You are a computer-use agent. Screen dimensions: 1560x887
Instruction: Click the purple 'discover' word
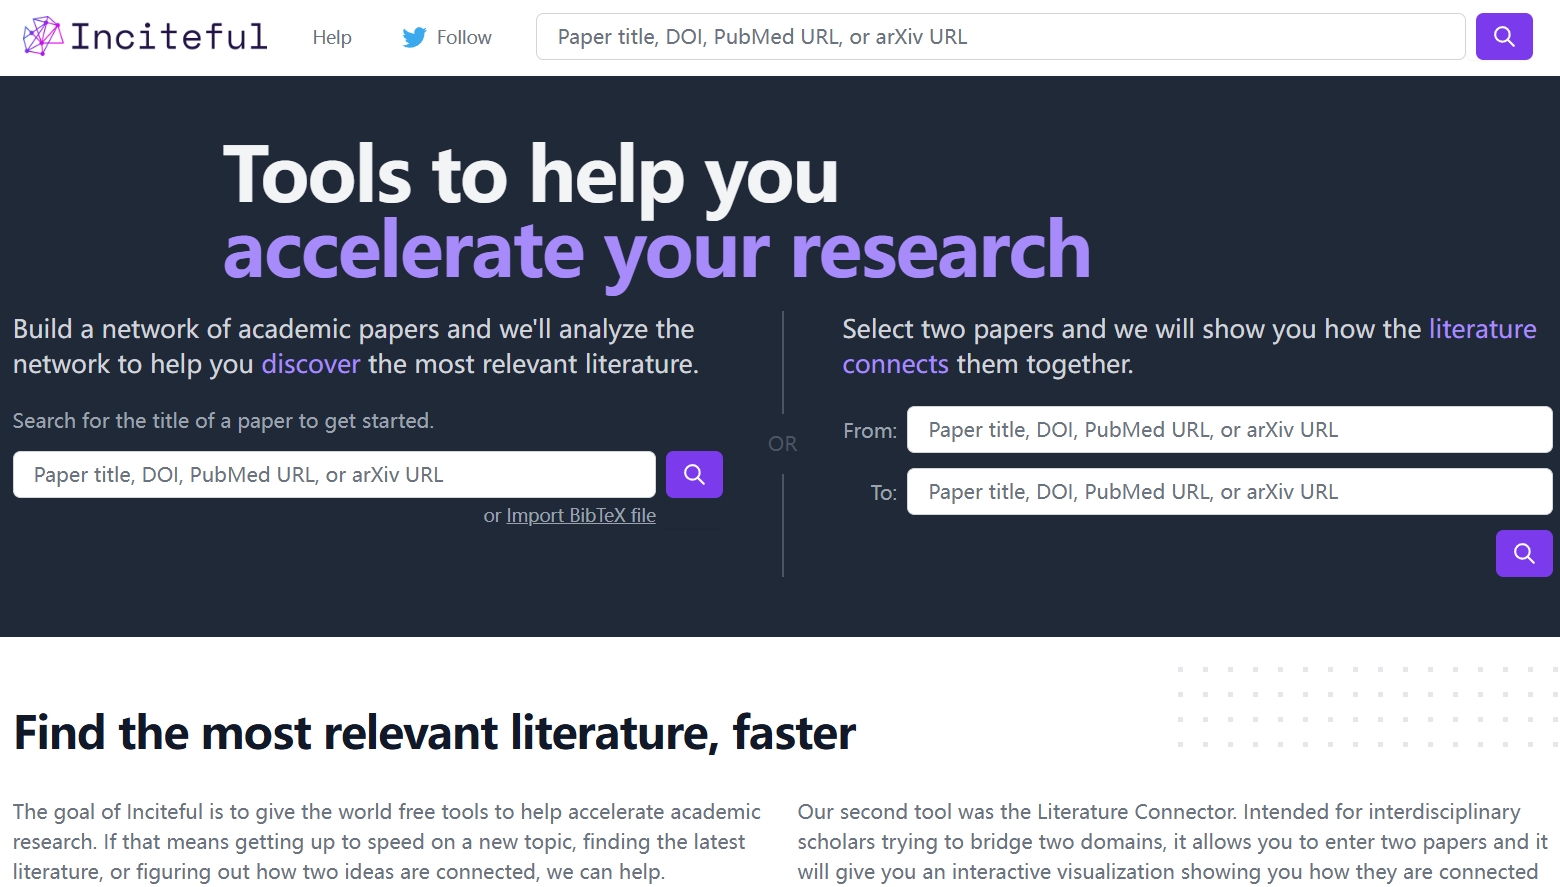tap(310, 364)
